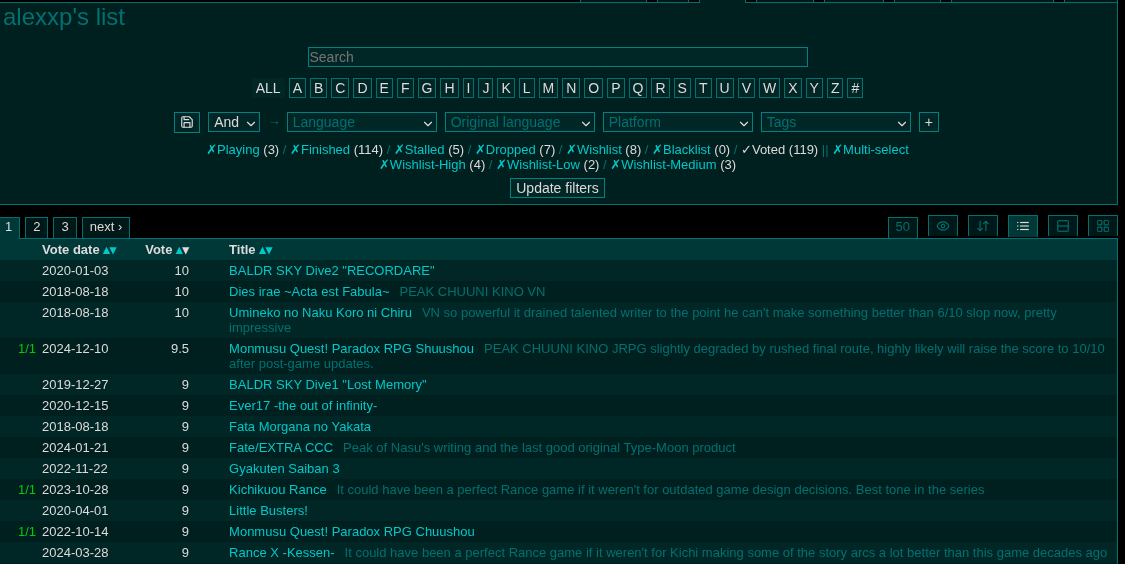
Task: Open Dies irae ~Acta est Fabula~
Action: 309,291
